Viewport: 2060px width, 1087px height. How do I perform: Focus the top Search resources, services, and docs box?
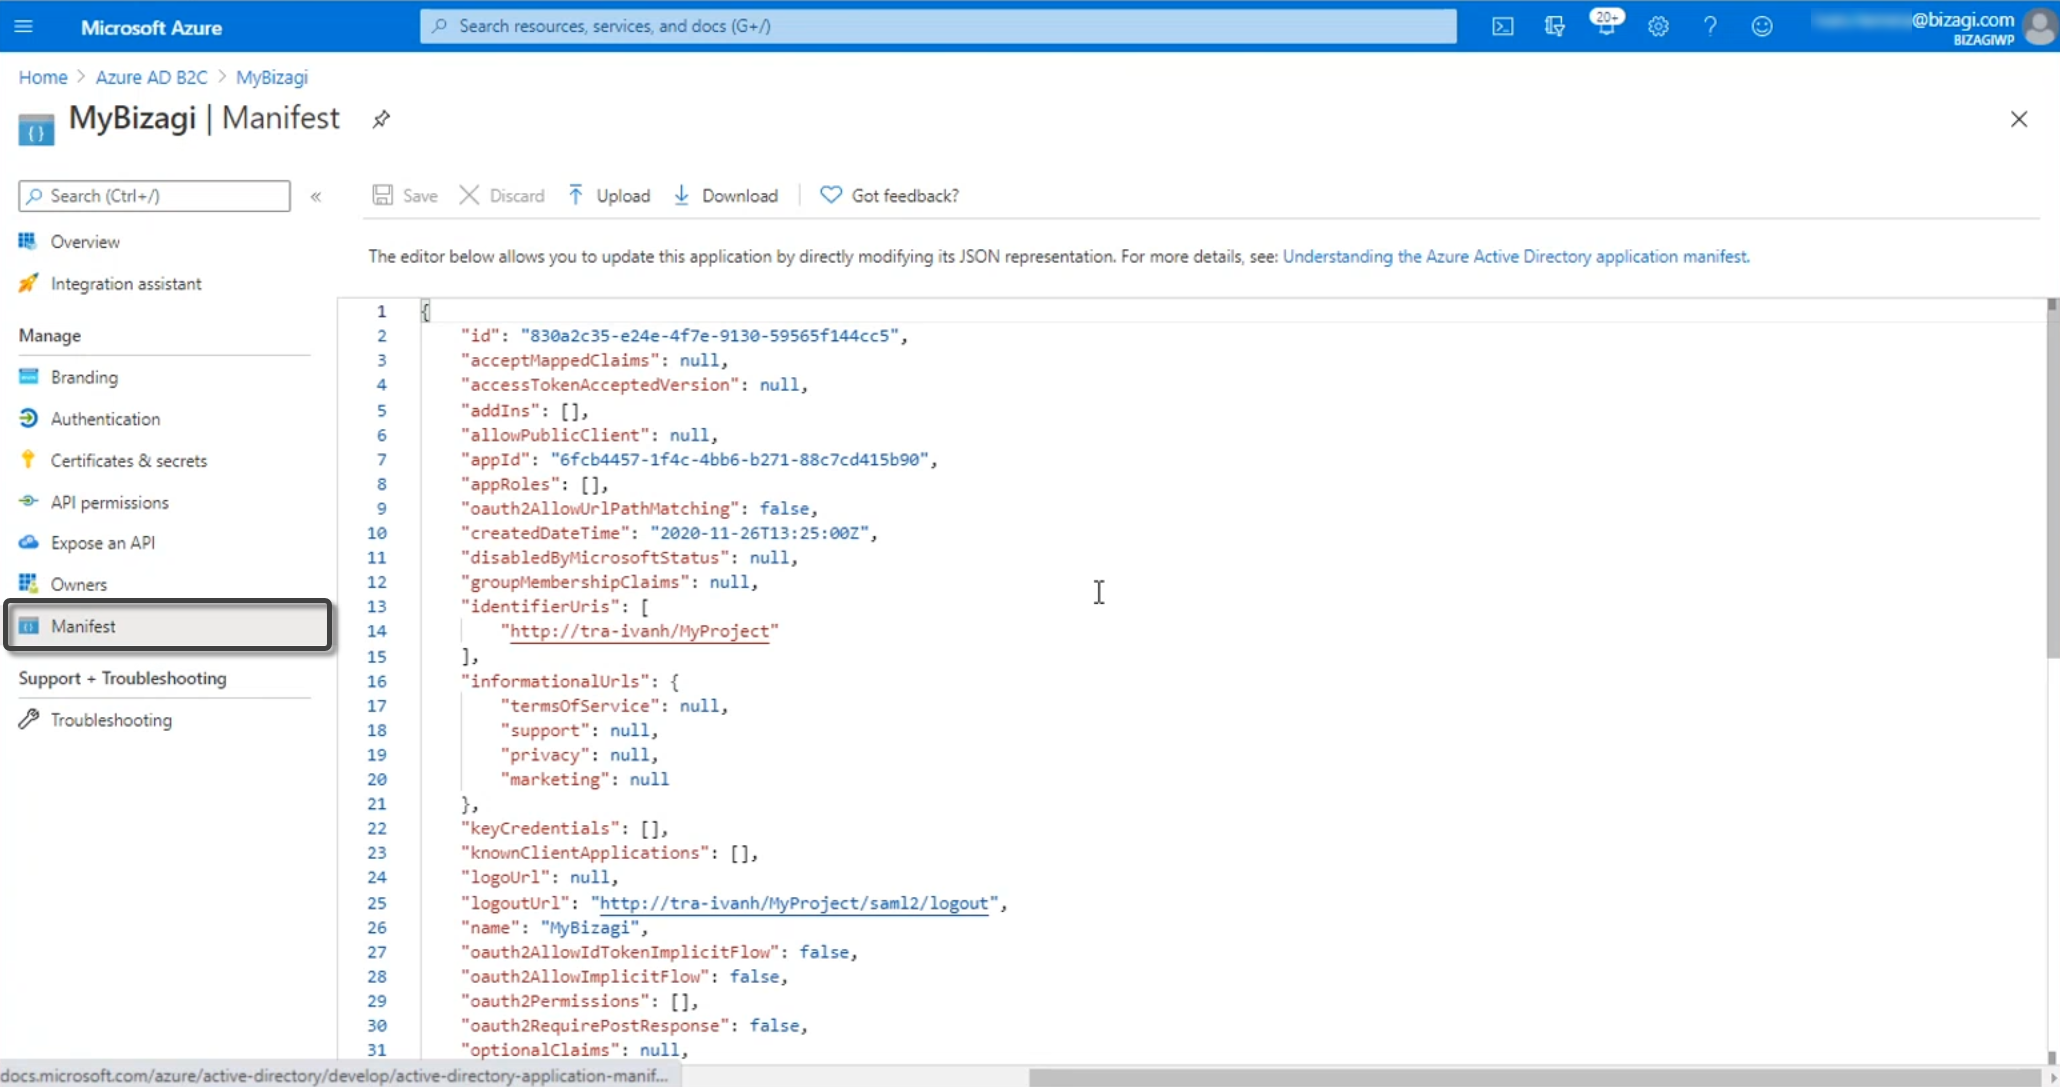click(938, 26)
